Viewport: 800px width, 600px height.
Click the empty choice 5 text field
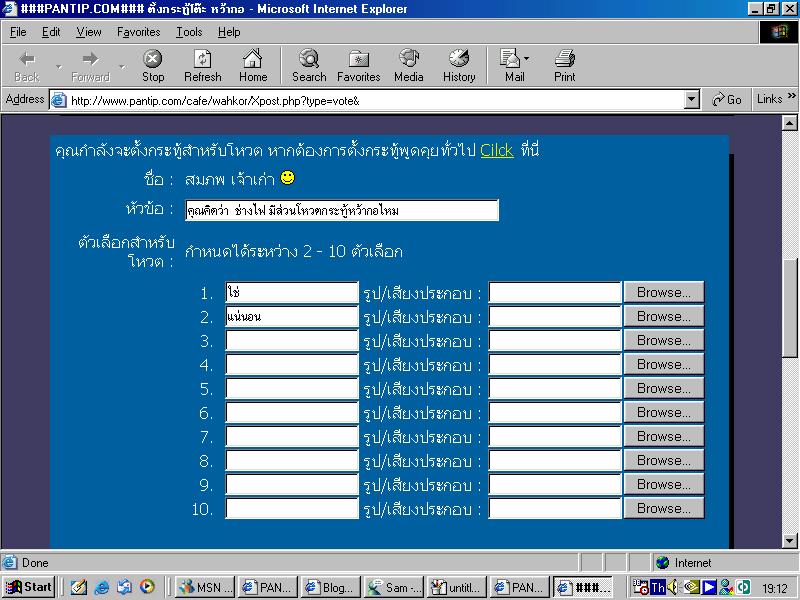[x=292, y=388]
